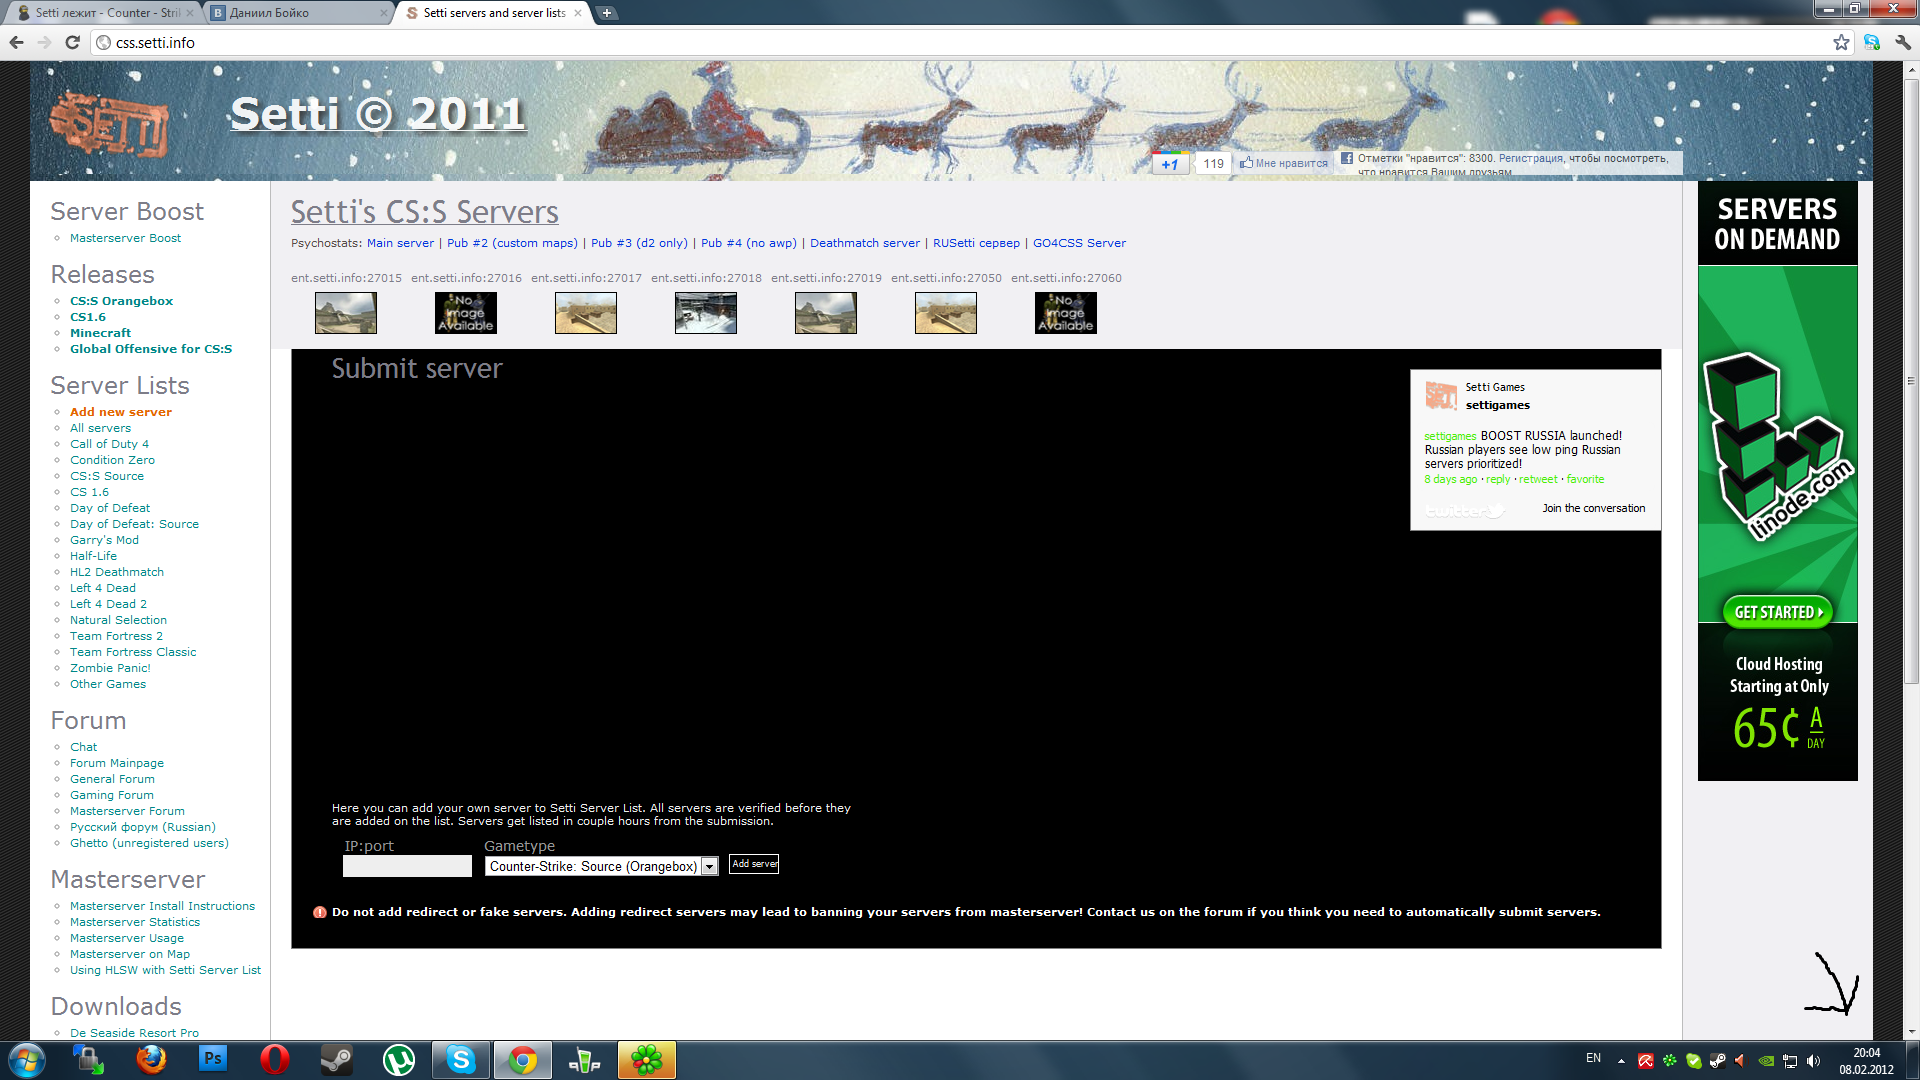Click the white speaker volume tray icon

click(x=1814, y=1060)
